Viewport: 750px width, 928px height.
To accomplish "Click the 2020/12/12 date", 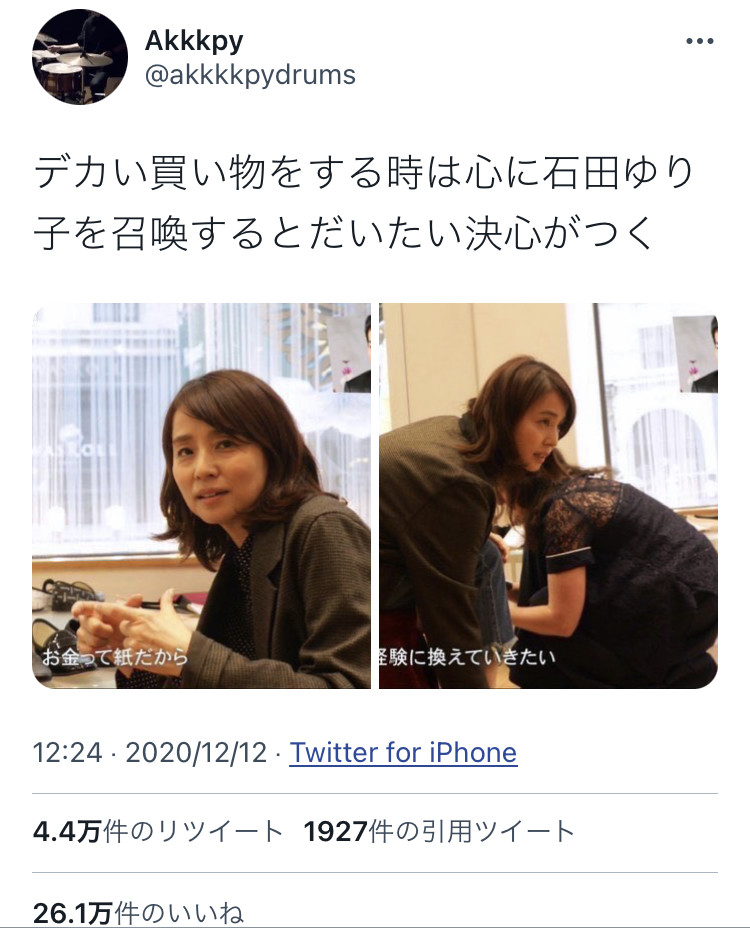I will [196, 753].
